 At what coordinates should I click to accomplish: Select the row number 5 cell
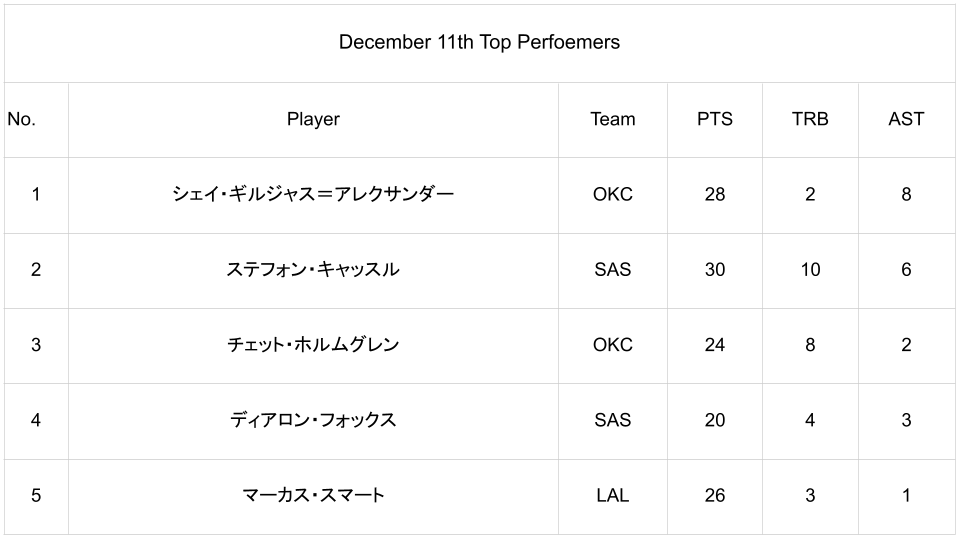(36, 495)
